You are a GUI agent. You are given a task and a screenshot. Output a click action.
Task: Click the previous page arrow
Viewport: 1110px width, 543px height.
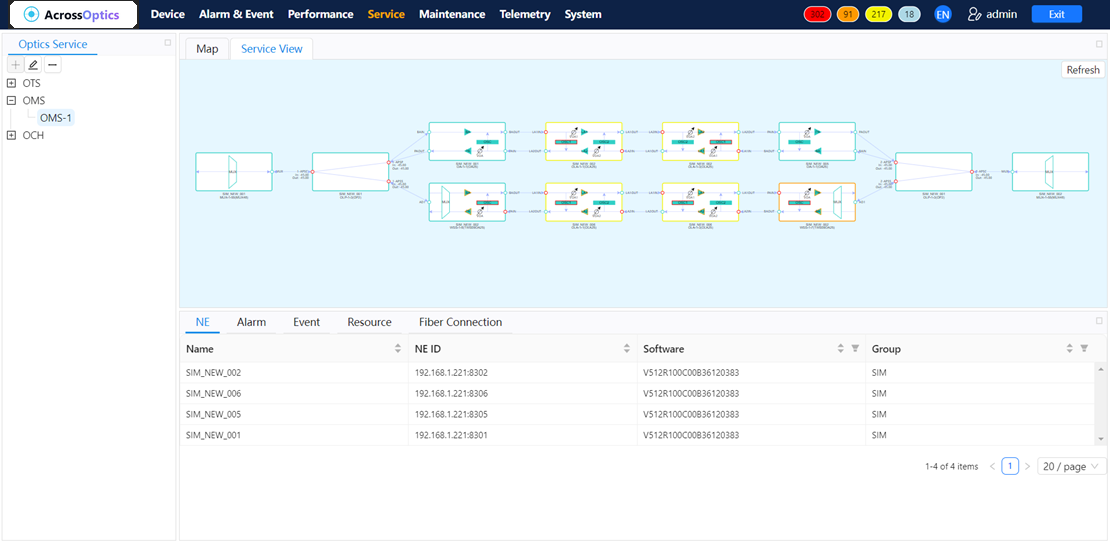(992, 467)
